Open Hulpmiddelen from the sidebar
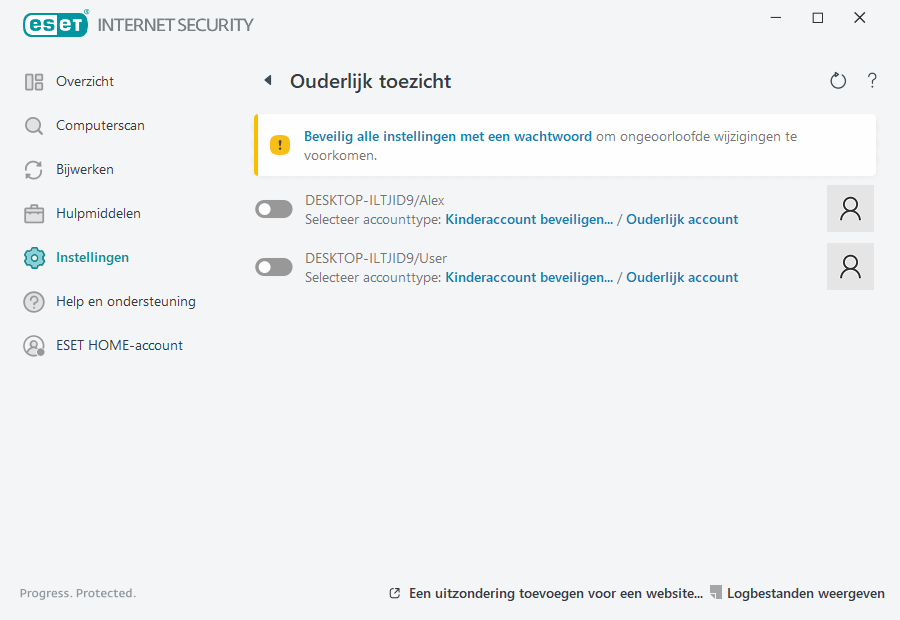900x620 pixels. [97, 214]
